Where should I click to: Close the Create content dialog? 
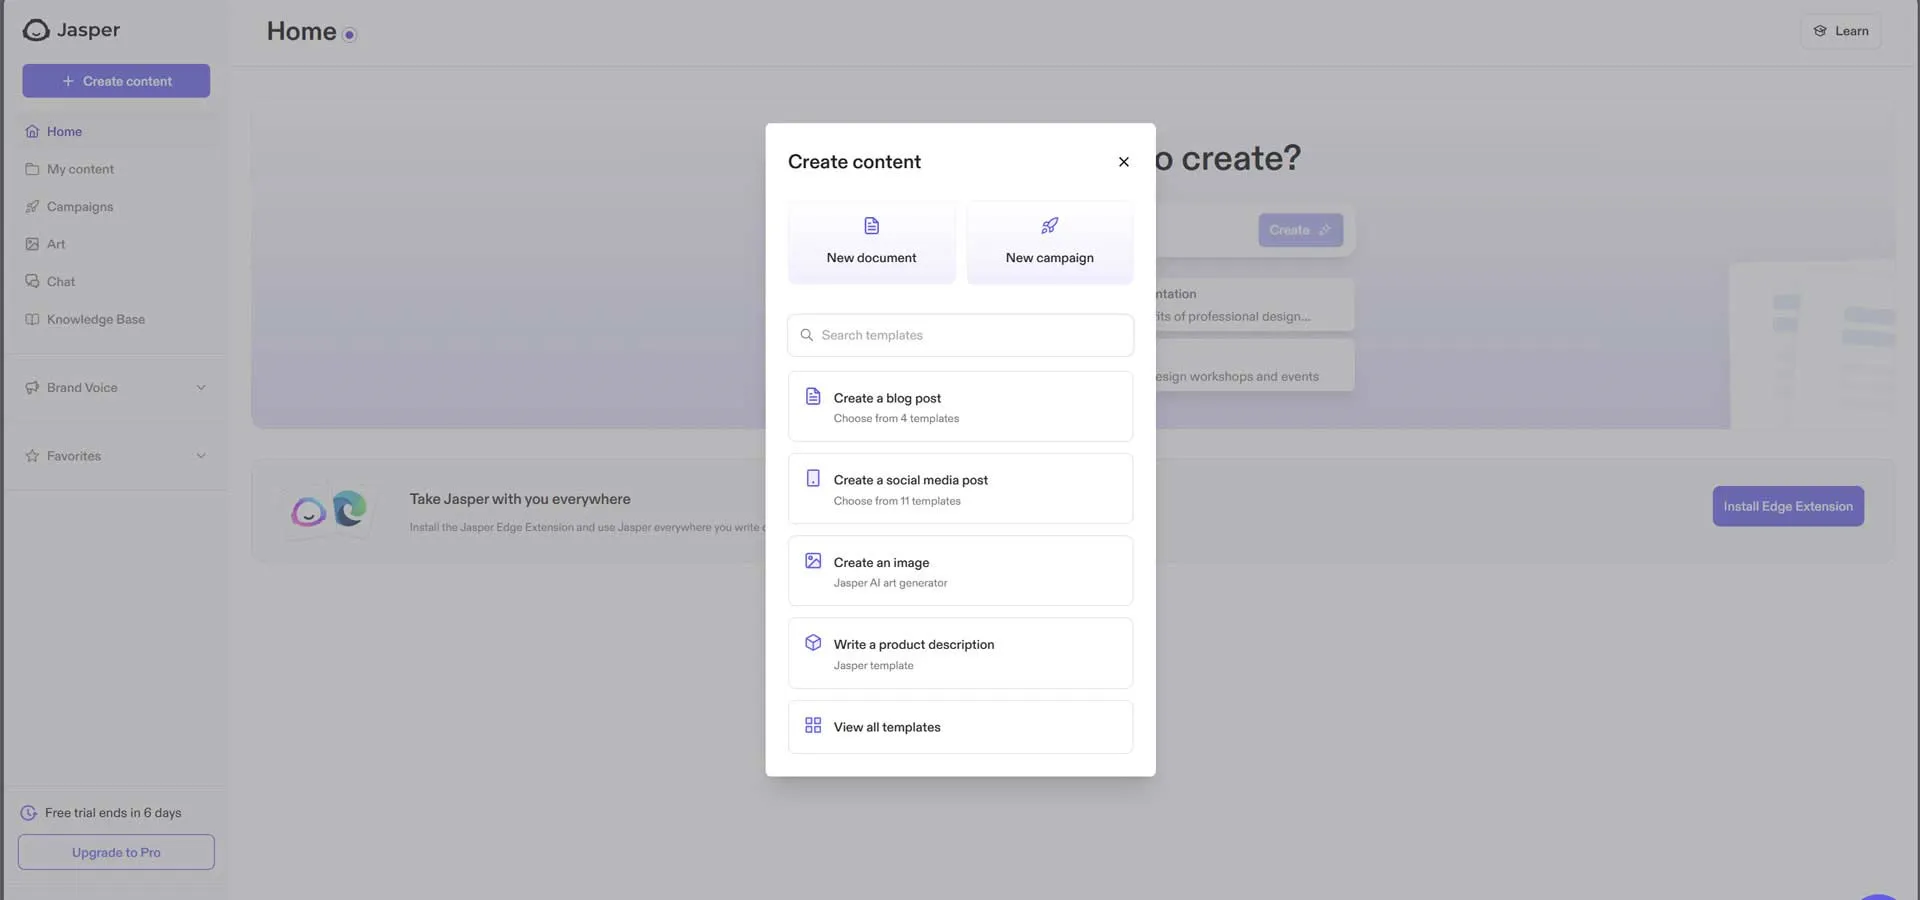[1124, 162]
